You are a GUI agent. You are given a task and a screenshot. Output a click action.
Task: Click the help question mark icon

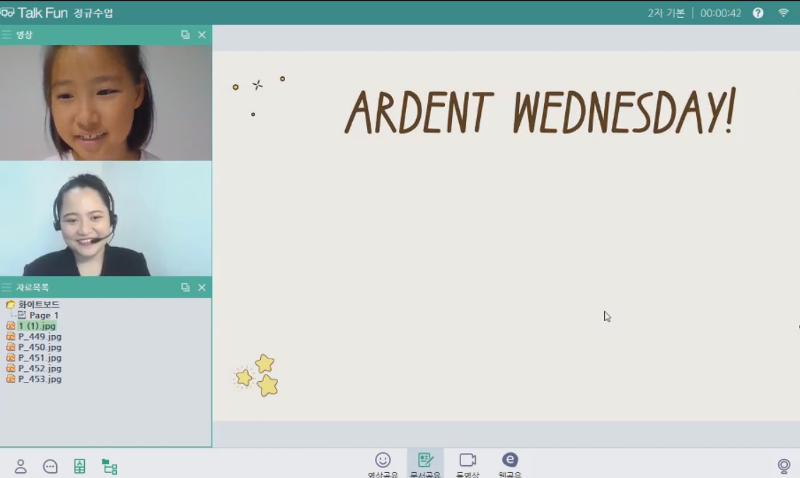(758, 13)
